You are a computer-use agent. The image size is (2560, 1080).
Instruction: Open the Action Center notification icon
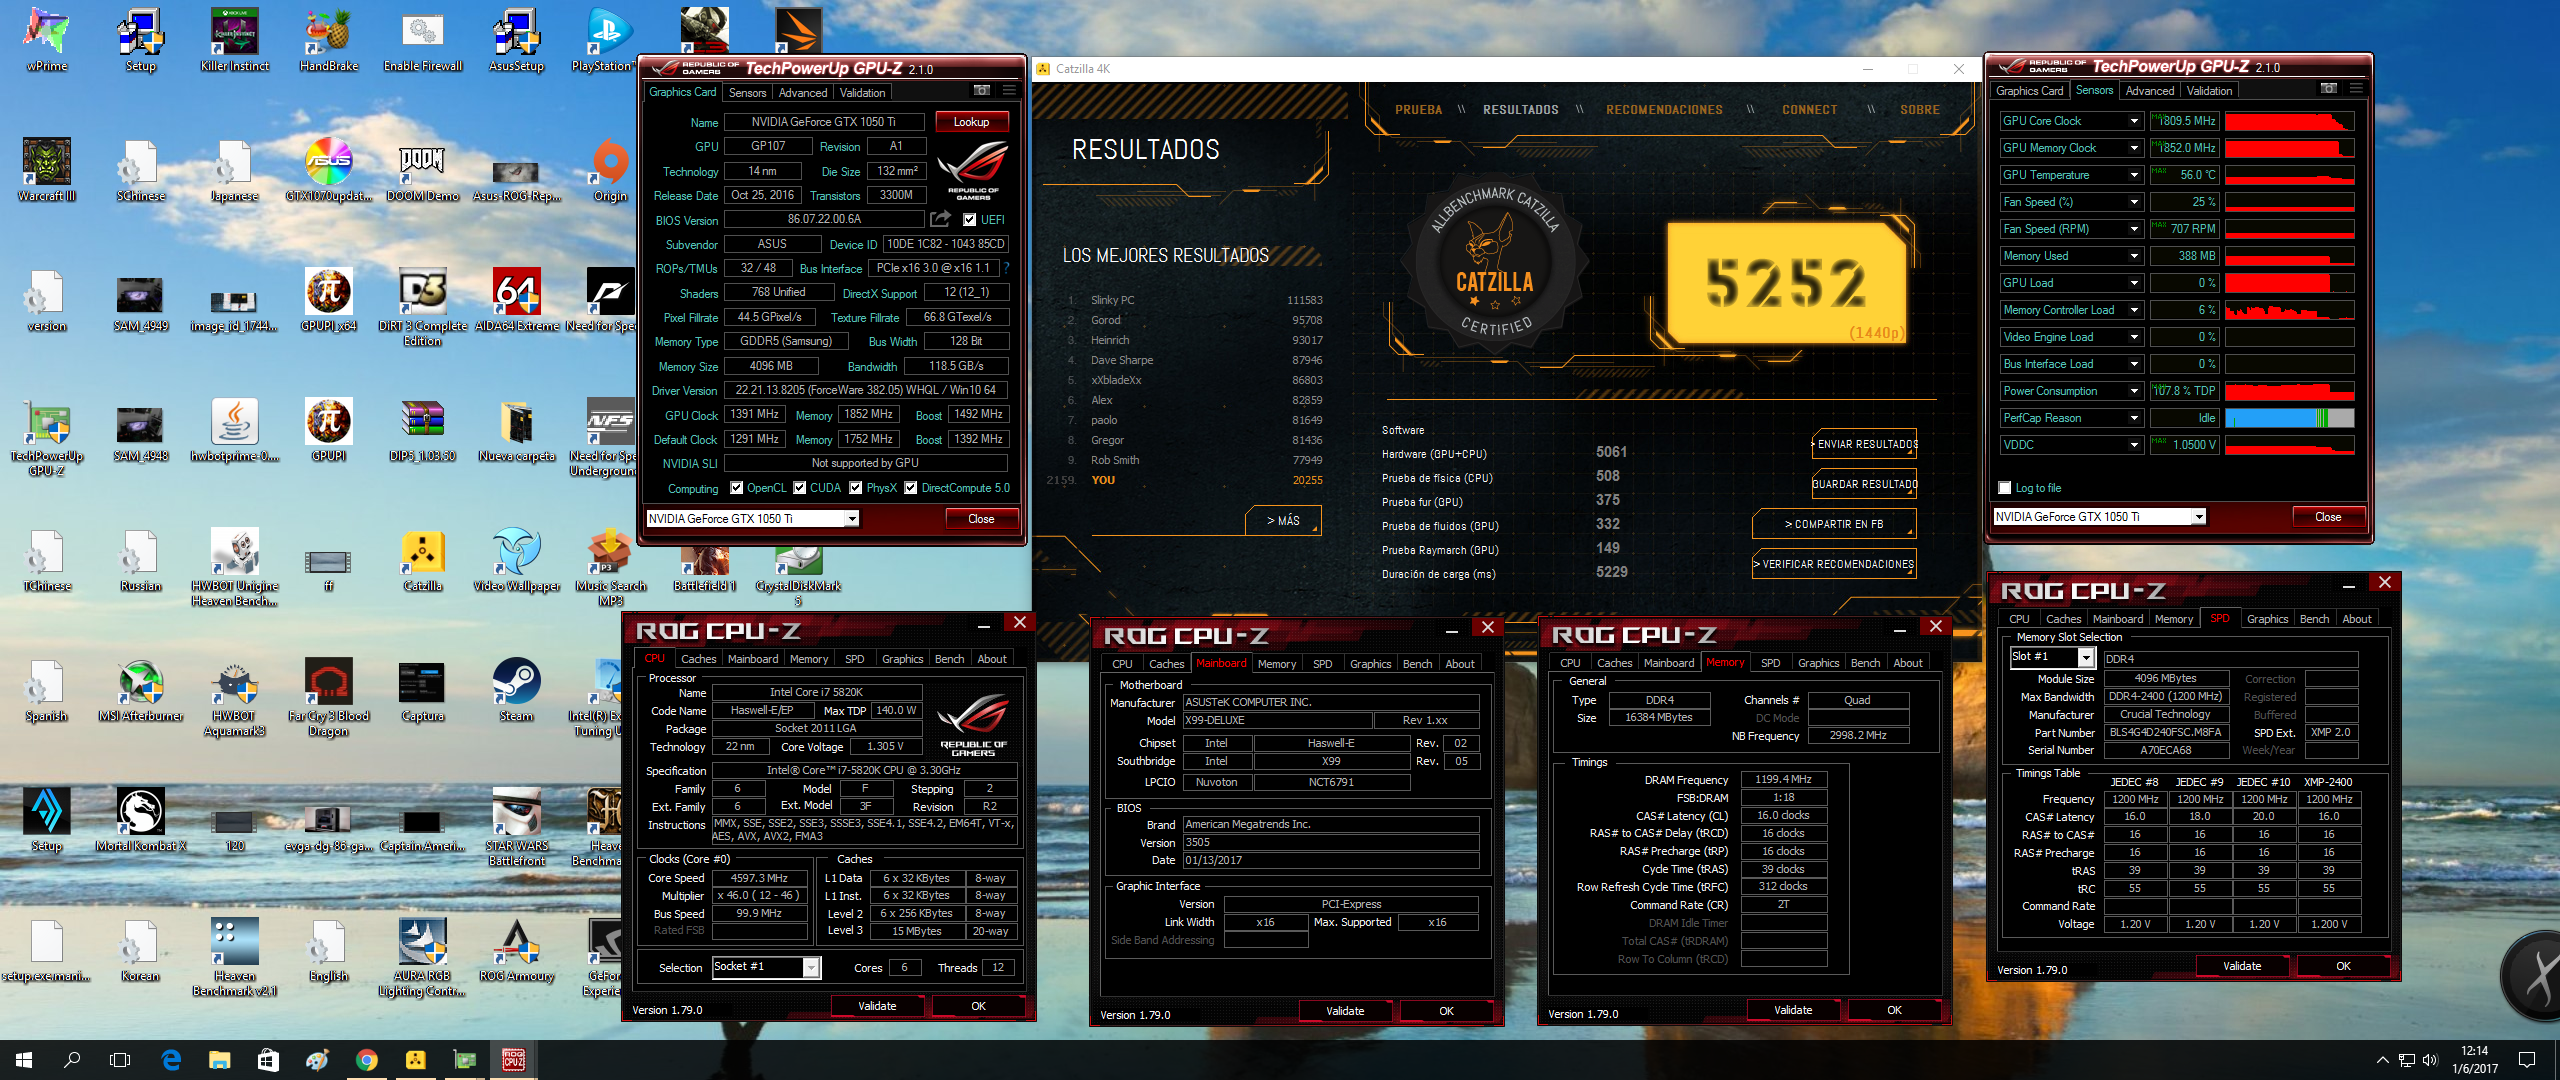2527,1060
